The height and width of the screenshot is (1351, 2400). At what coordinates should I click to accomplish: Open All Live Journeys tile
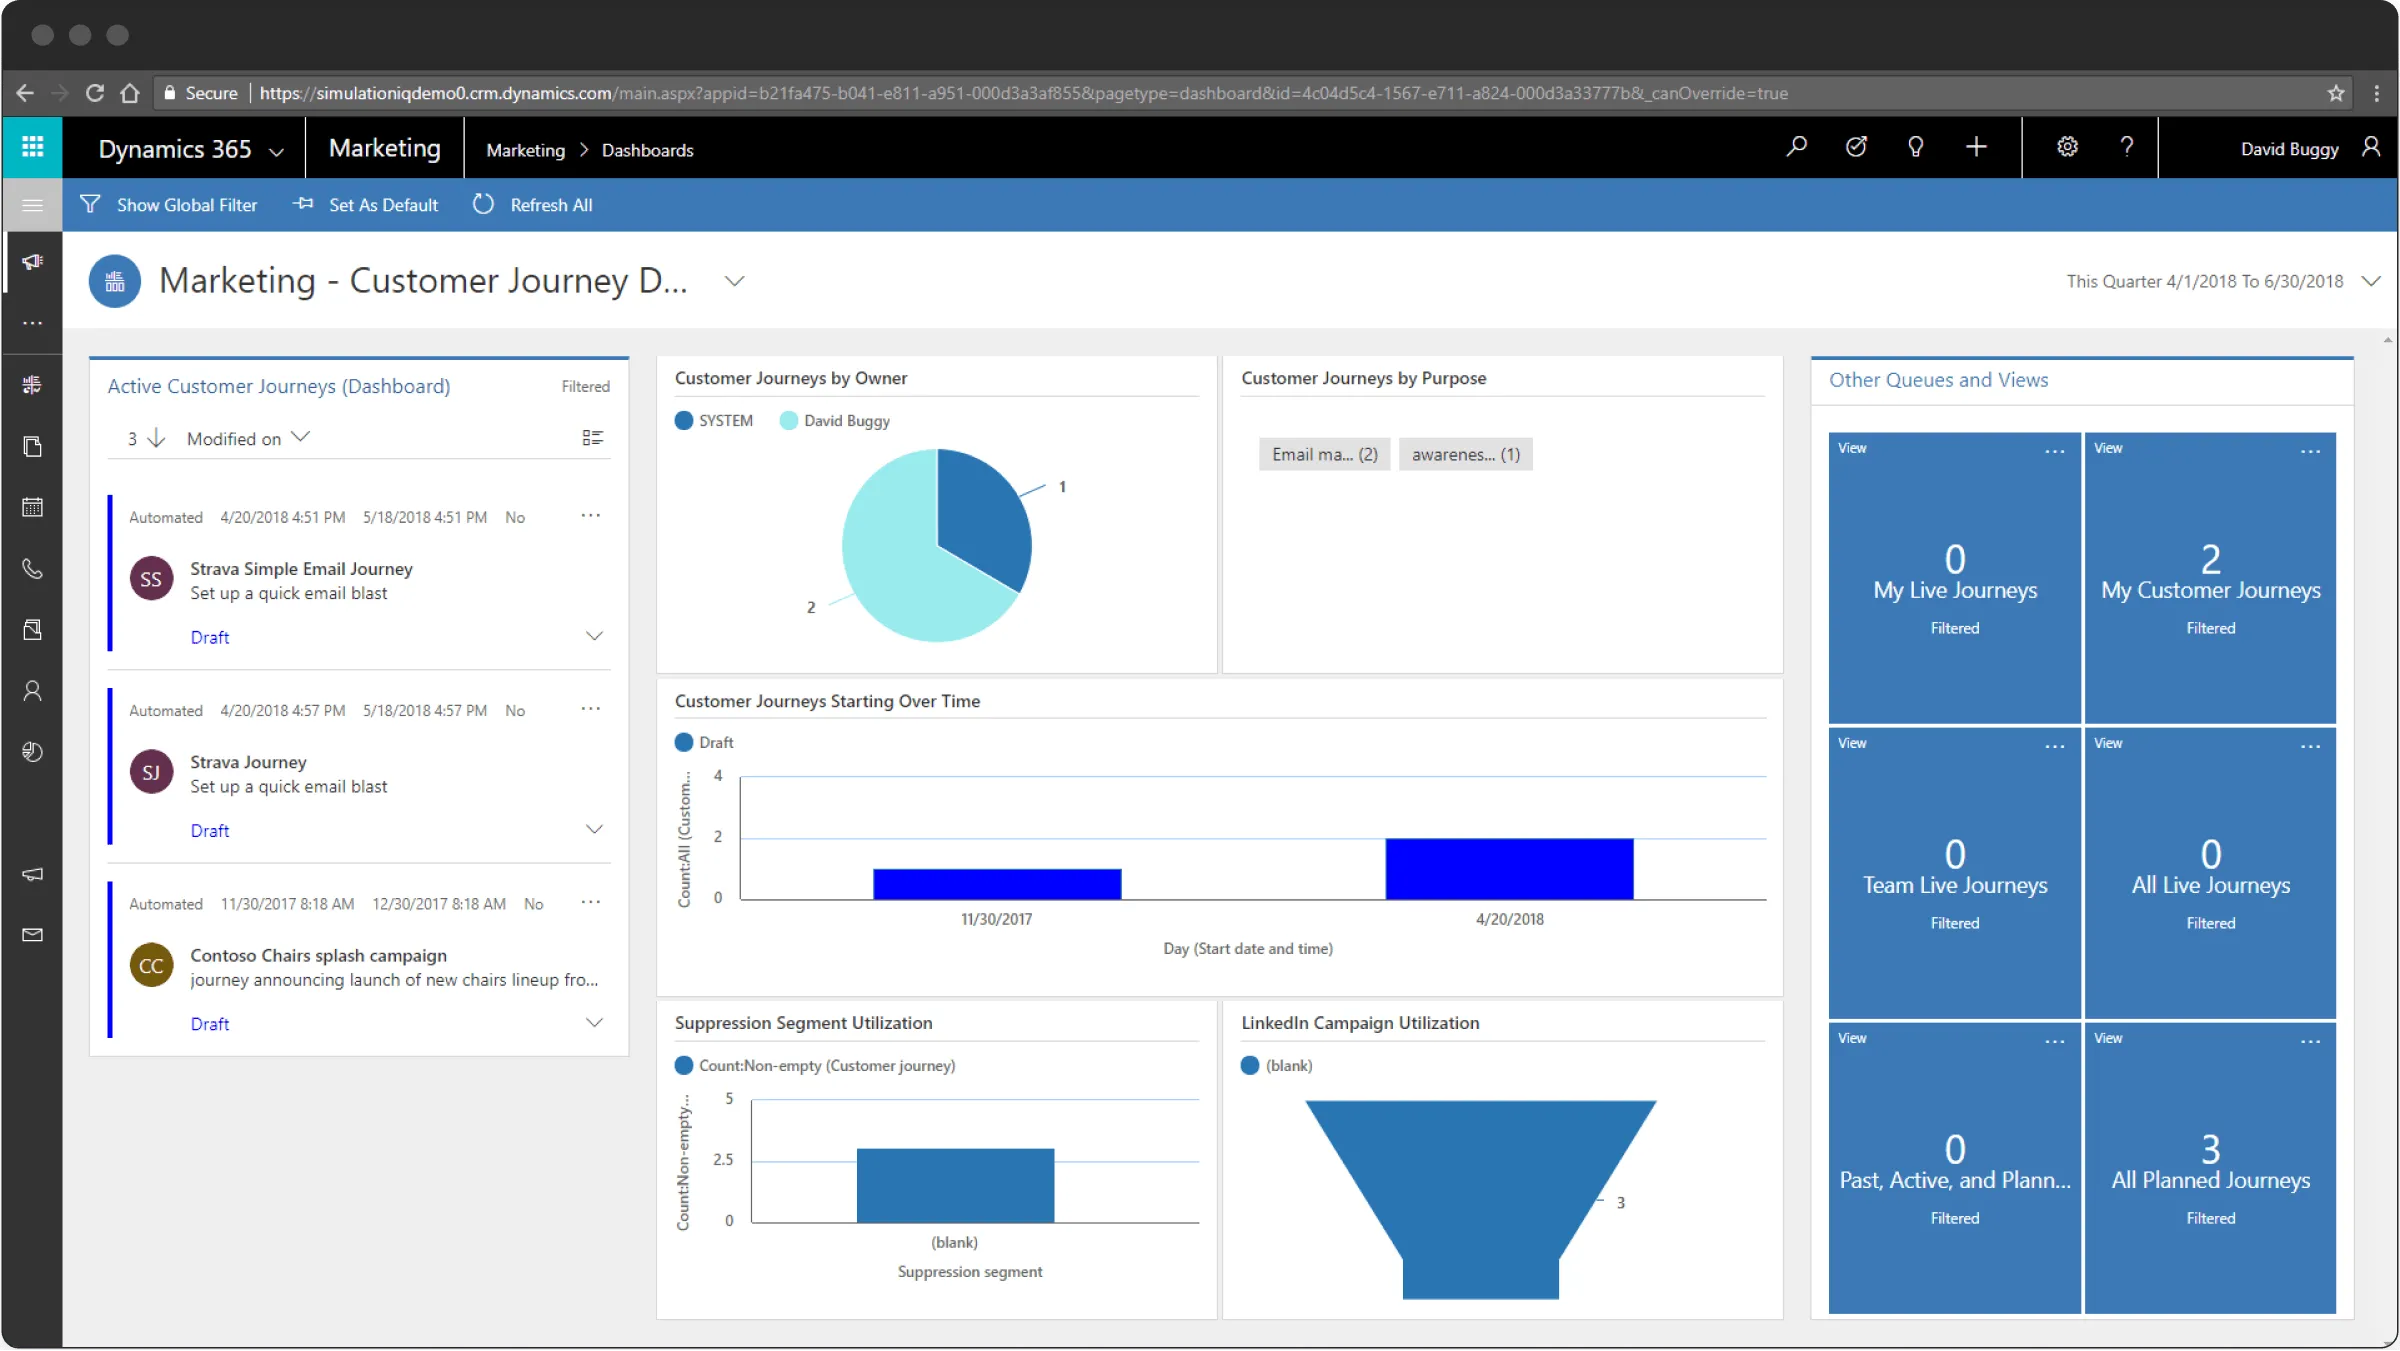pos(2210,873)
